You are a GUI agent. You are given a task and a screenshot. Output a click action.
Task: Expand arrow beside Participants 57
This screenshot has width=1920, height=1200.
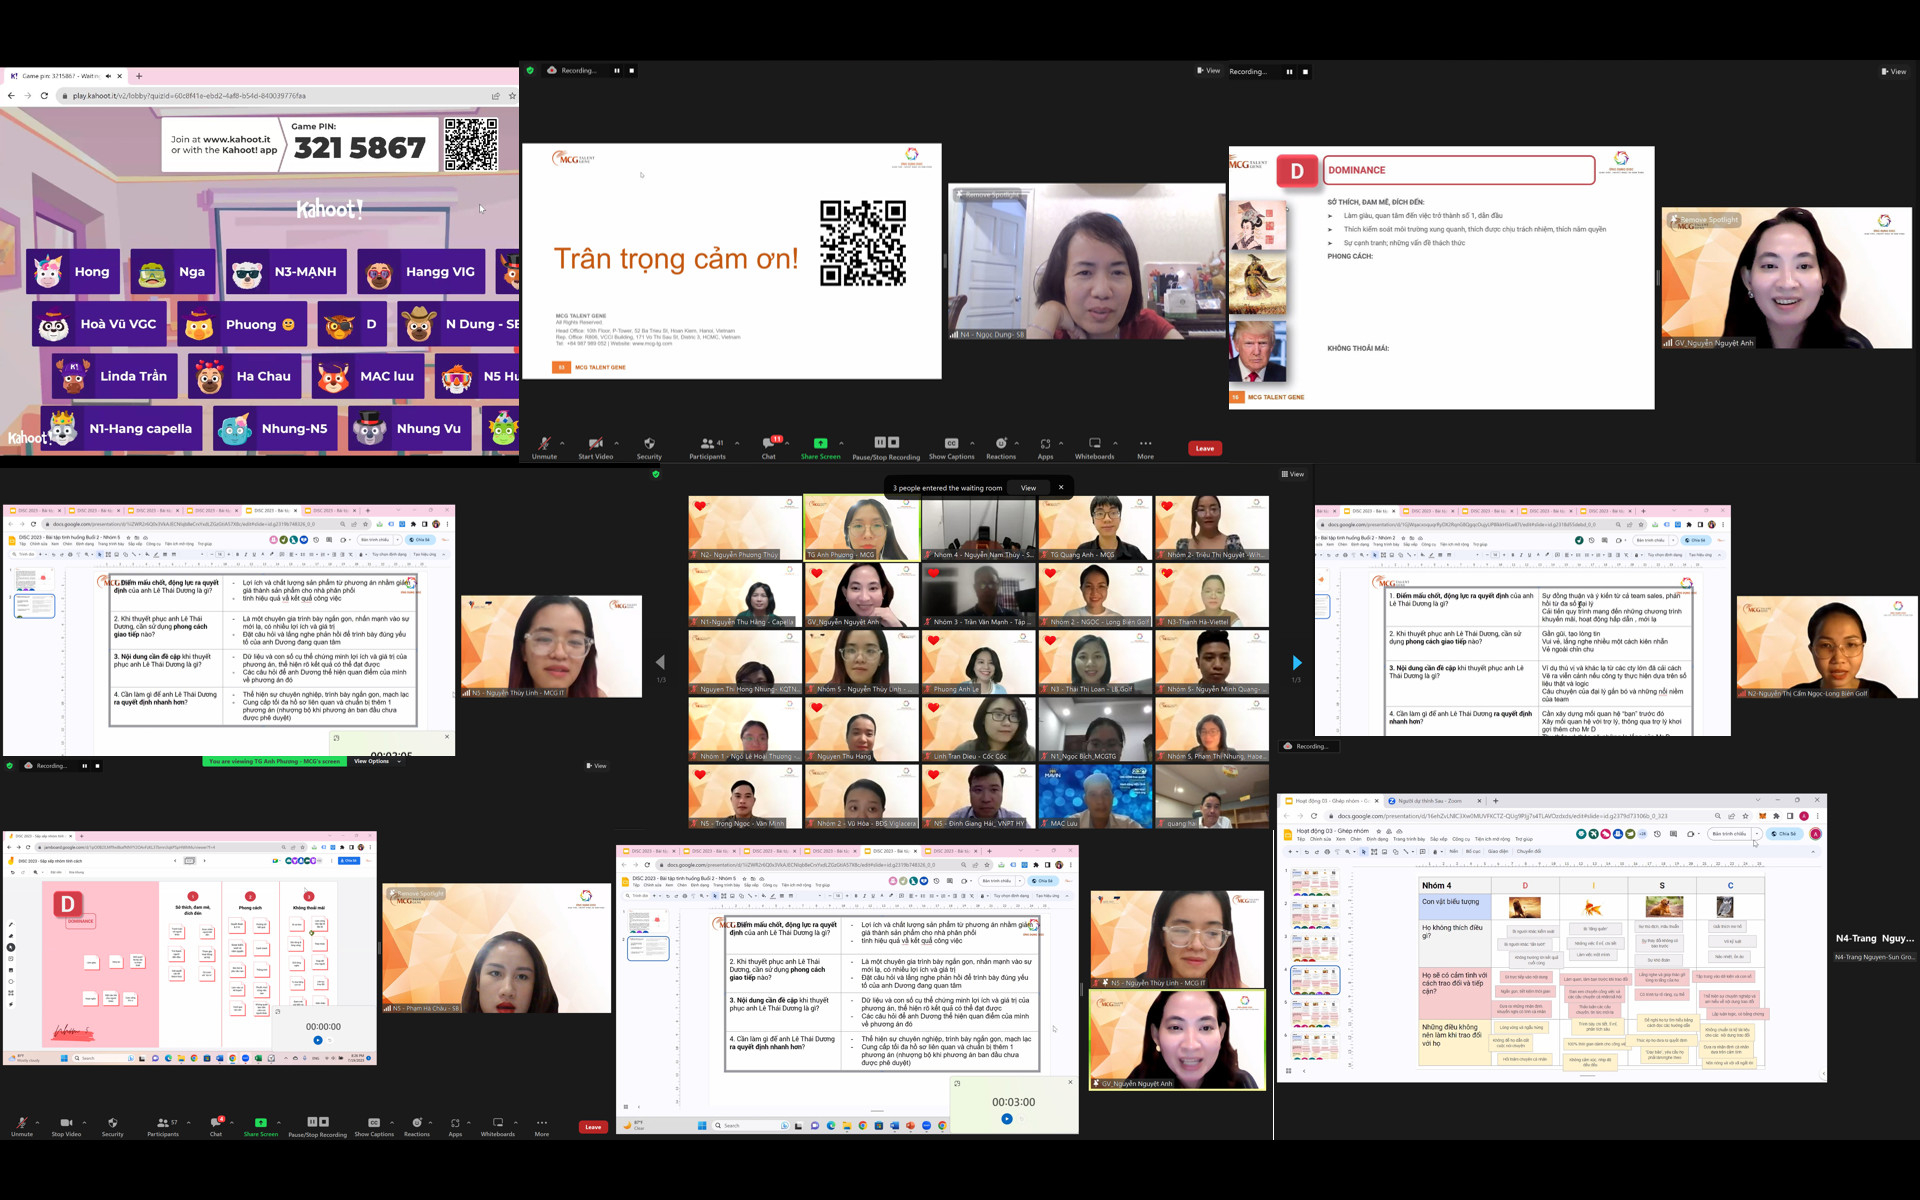[x=189, y=1122]
